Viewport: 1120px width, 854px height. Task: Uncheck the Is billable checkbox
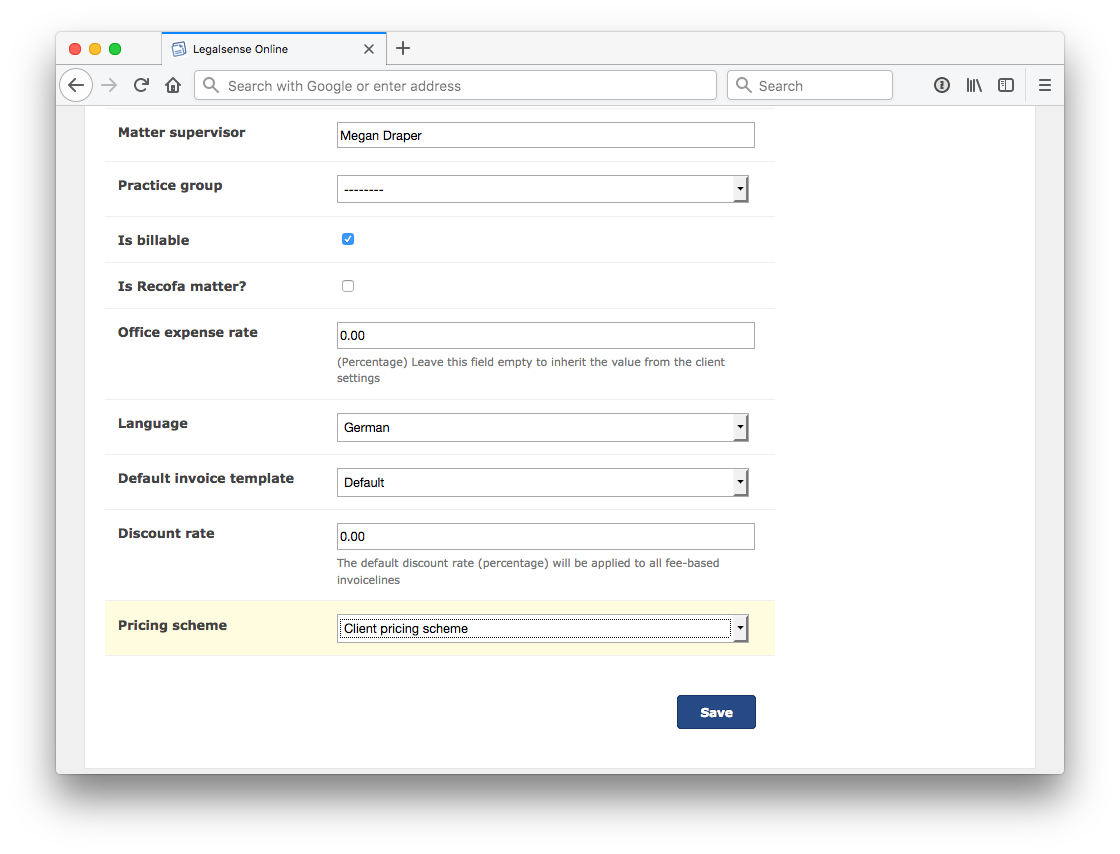click(x=348, y=239)
